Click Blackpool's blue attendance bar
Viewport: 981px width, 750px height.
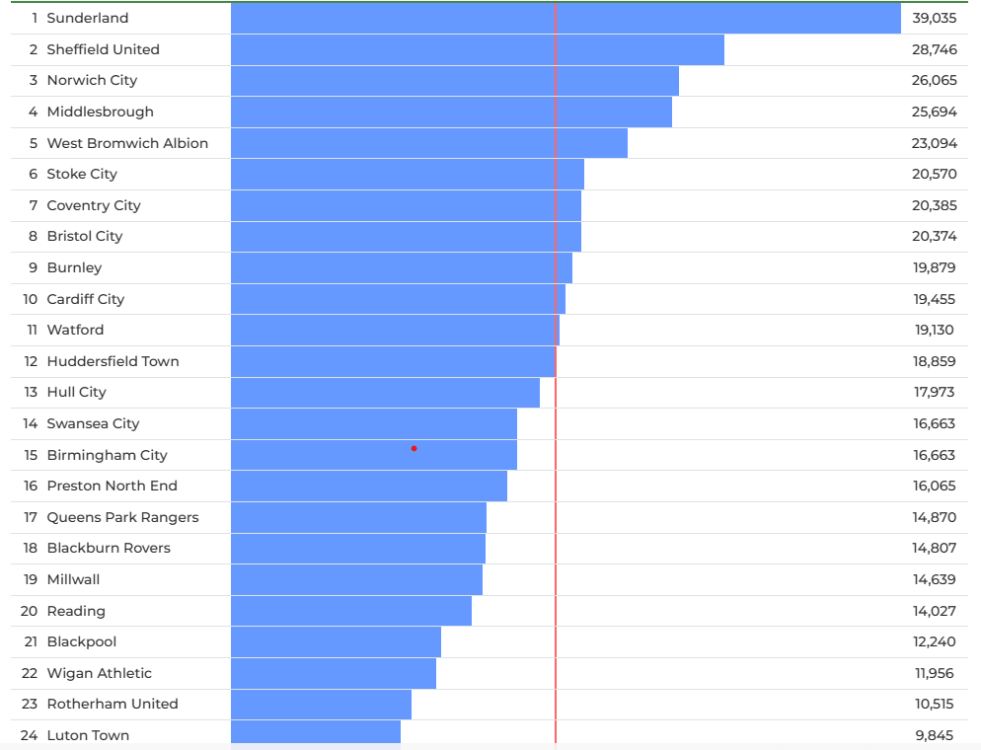click(x=336, y=642)
